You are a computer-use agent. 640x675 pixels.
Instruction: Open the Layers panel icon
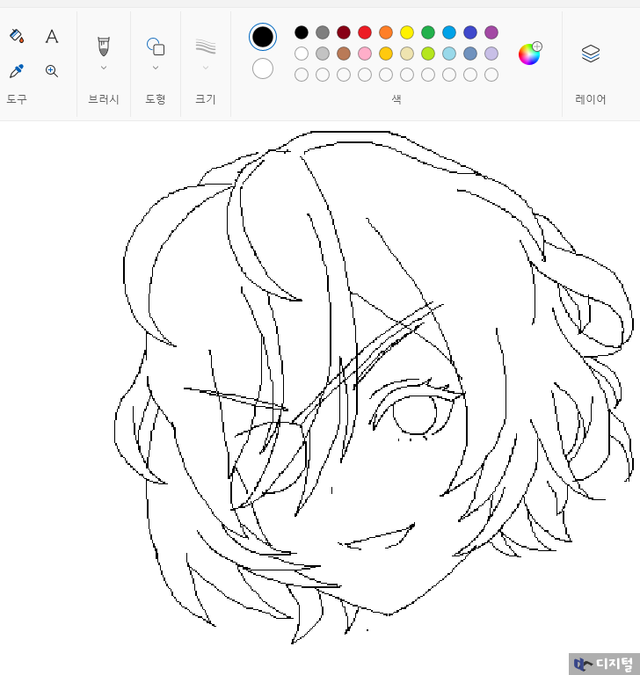coord(590,54)
